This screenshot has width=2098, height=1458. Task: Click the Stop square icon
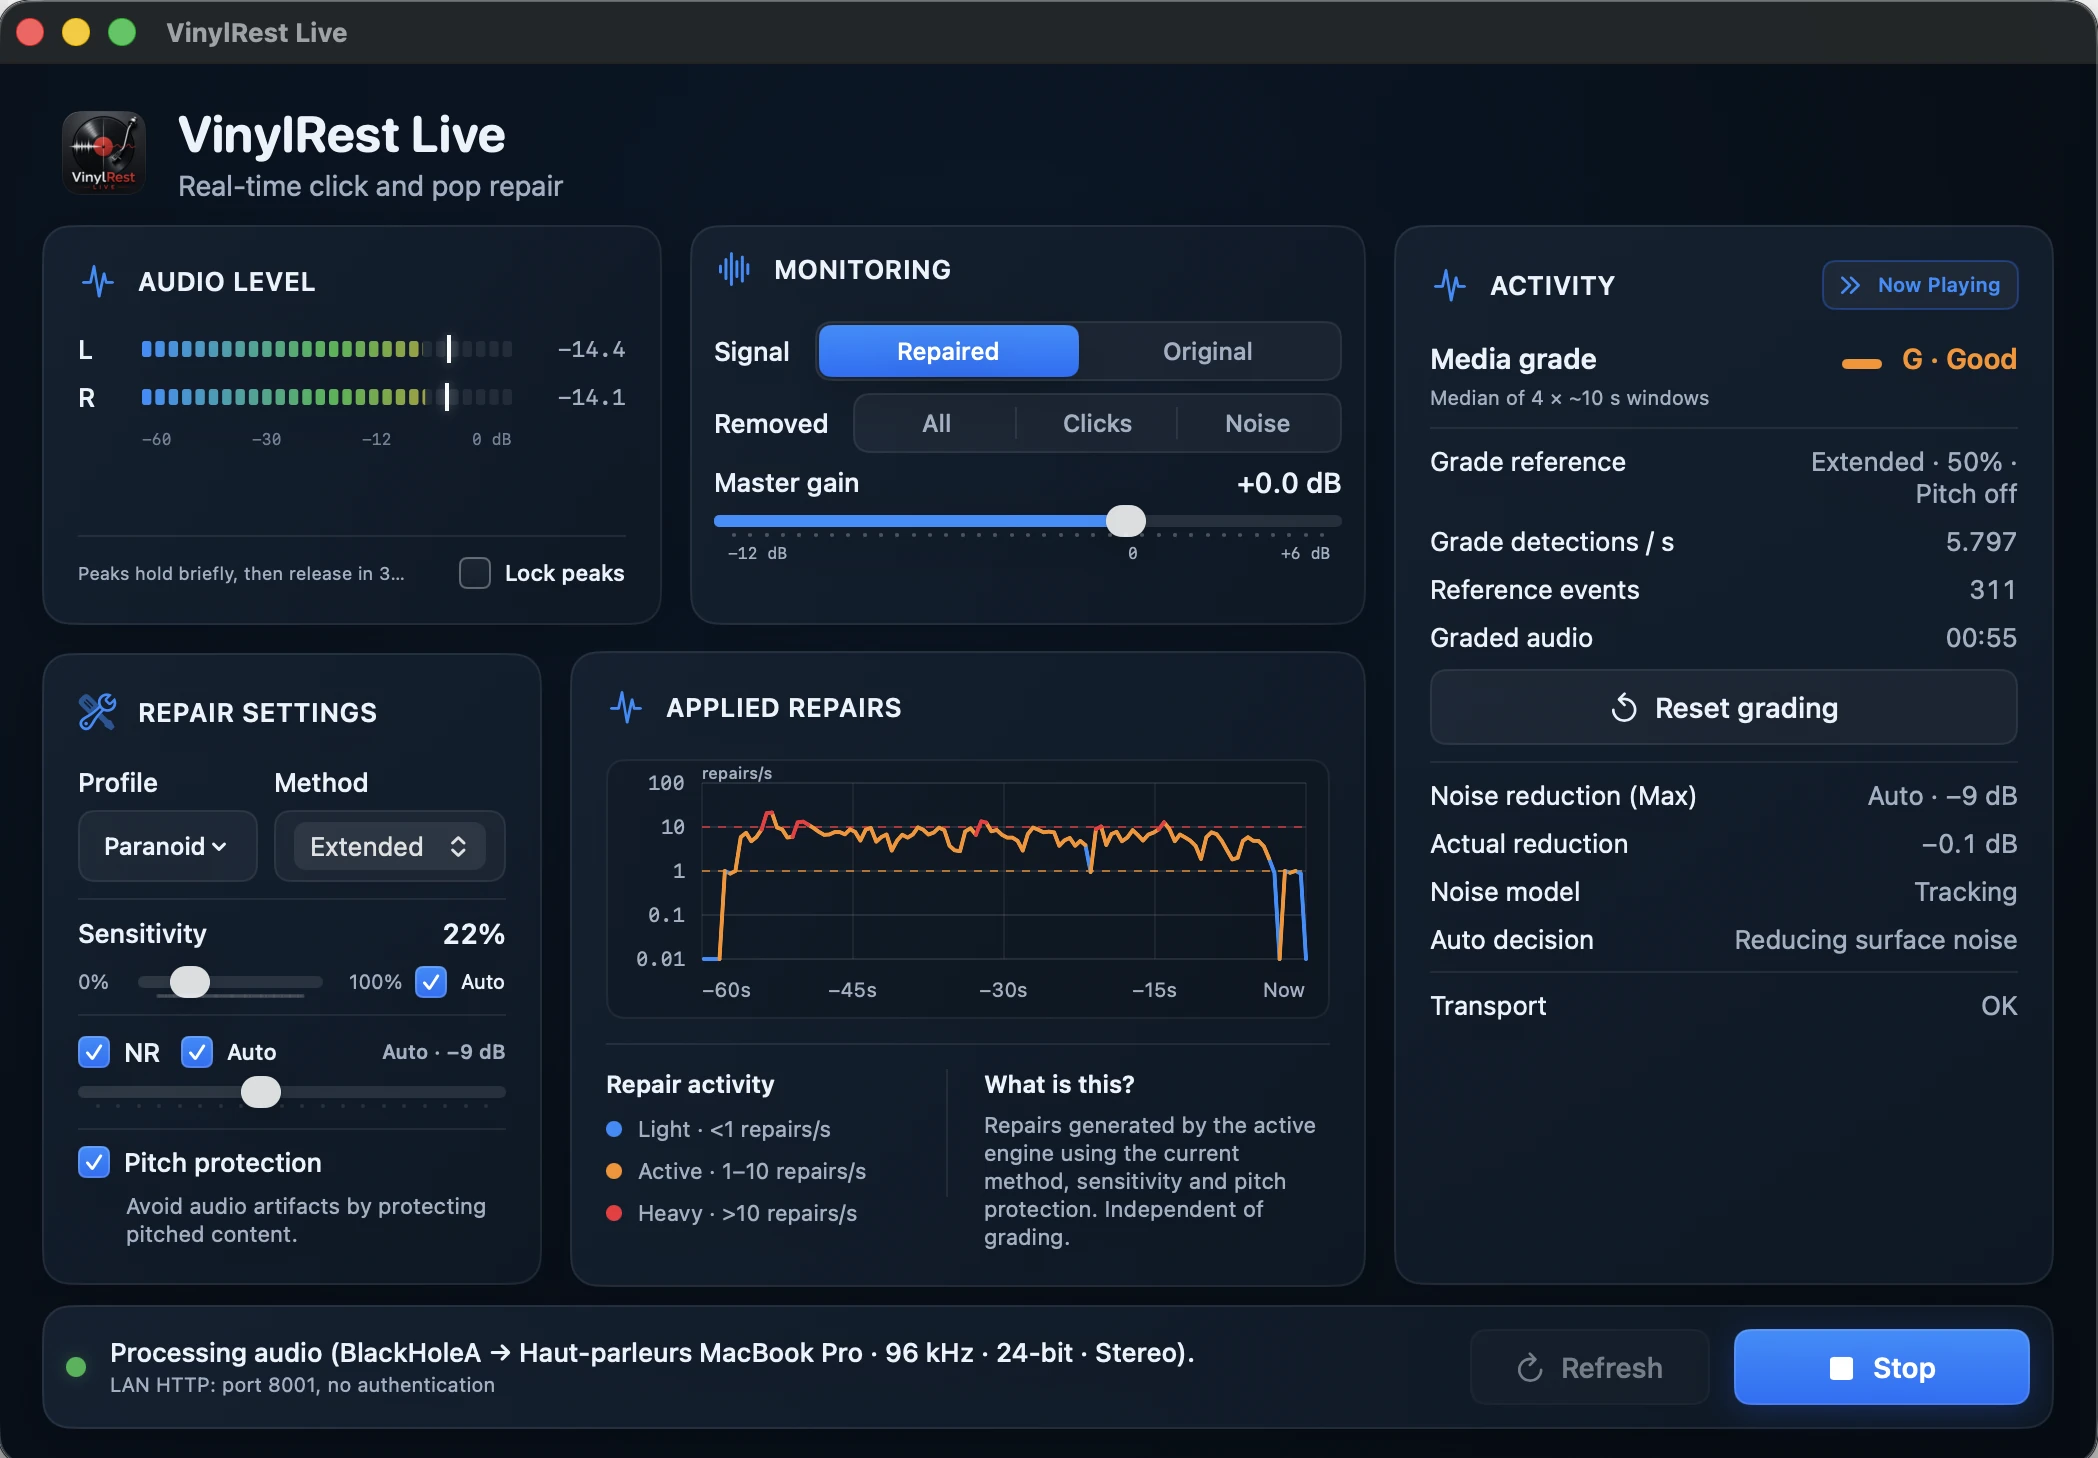(x=1841, y=1368)
